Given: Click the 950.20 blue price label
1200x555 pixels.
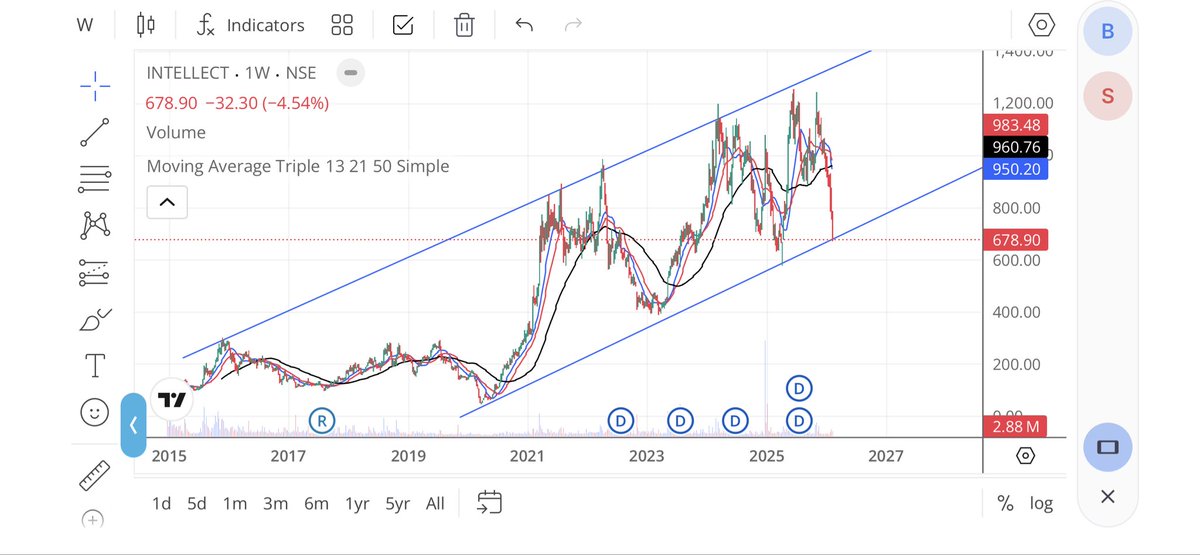Looking at the screenshot, I should click(x=1018, y=170).
